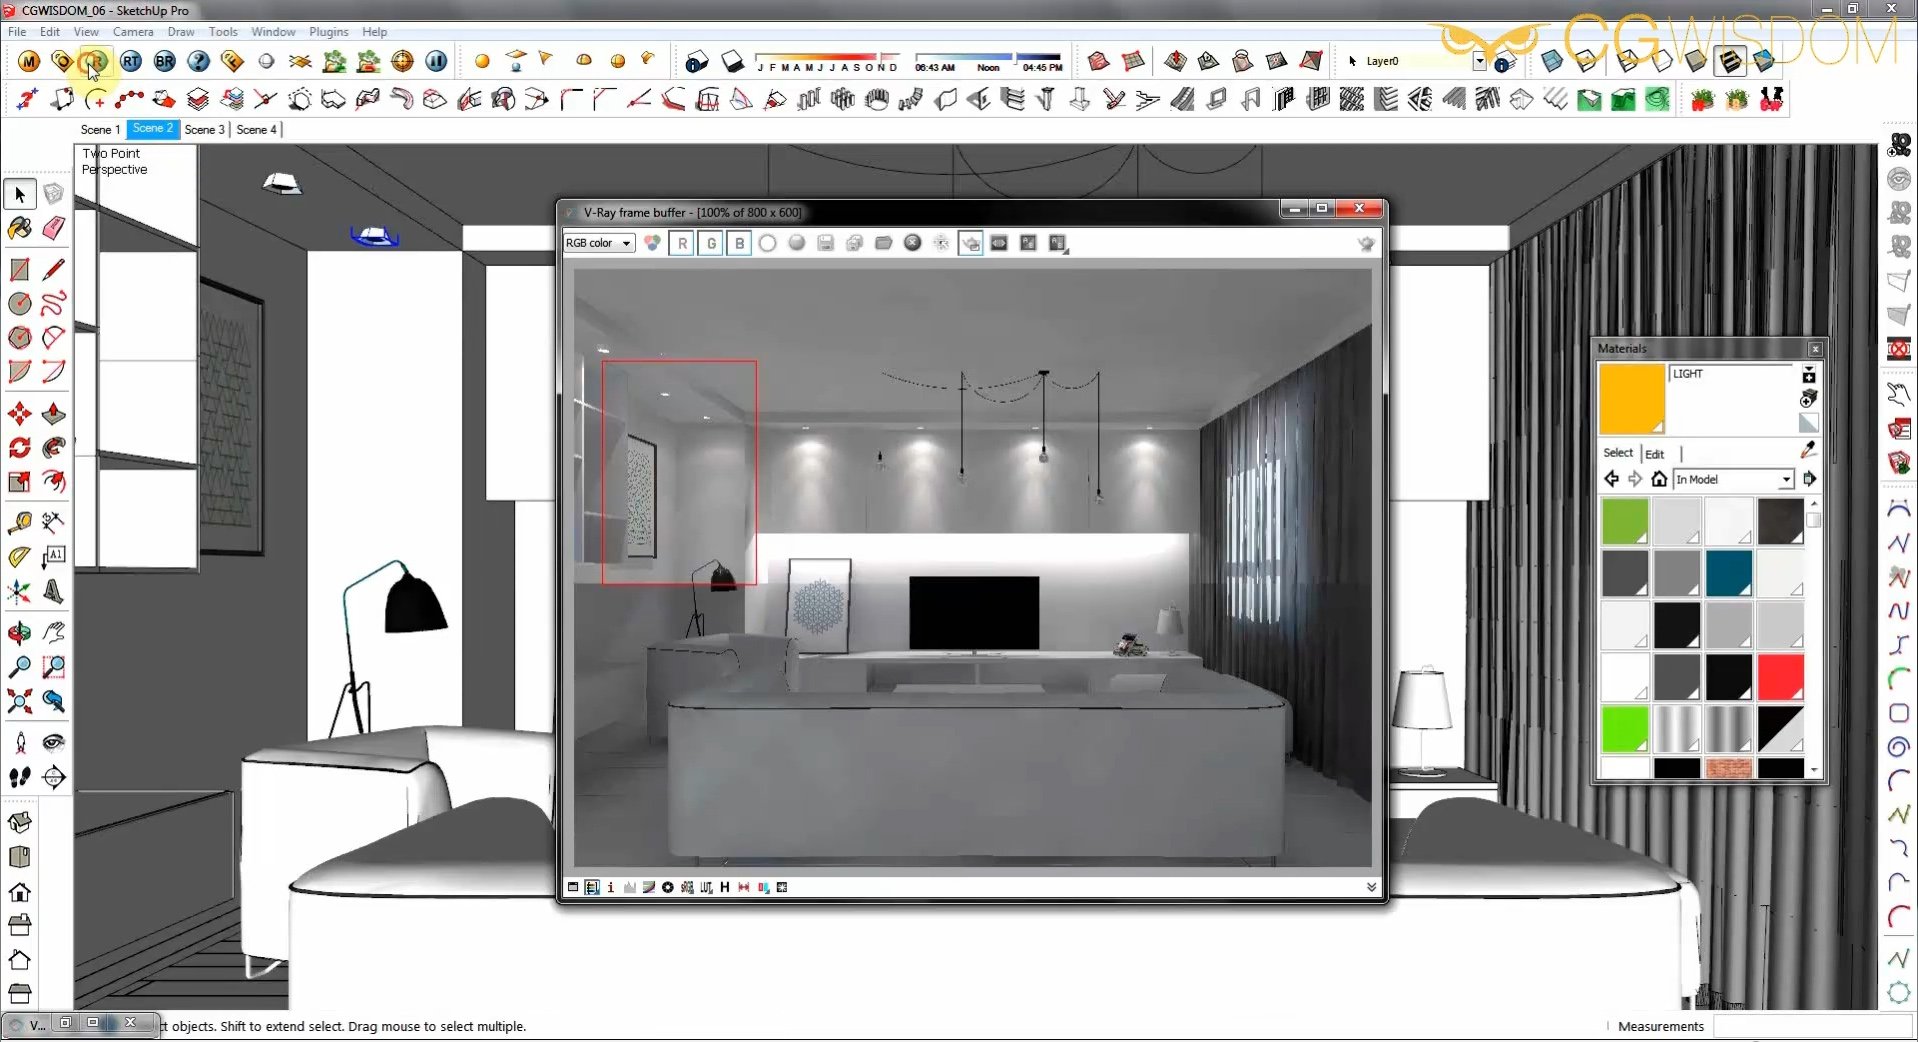
Task: Save image icon in V-Ray frame buffer
Action: tap(825, 243)
